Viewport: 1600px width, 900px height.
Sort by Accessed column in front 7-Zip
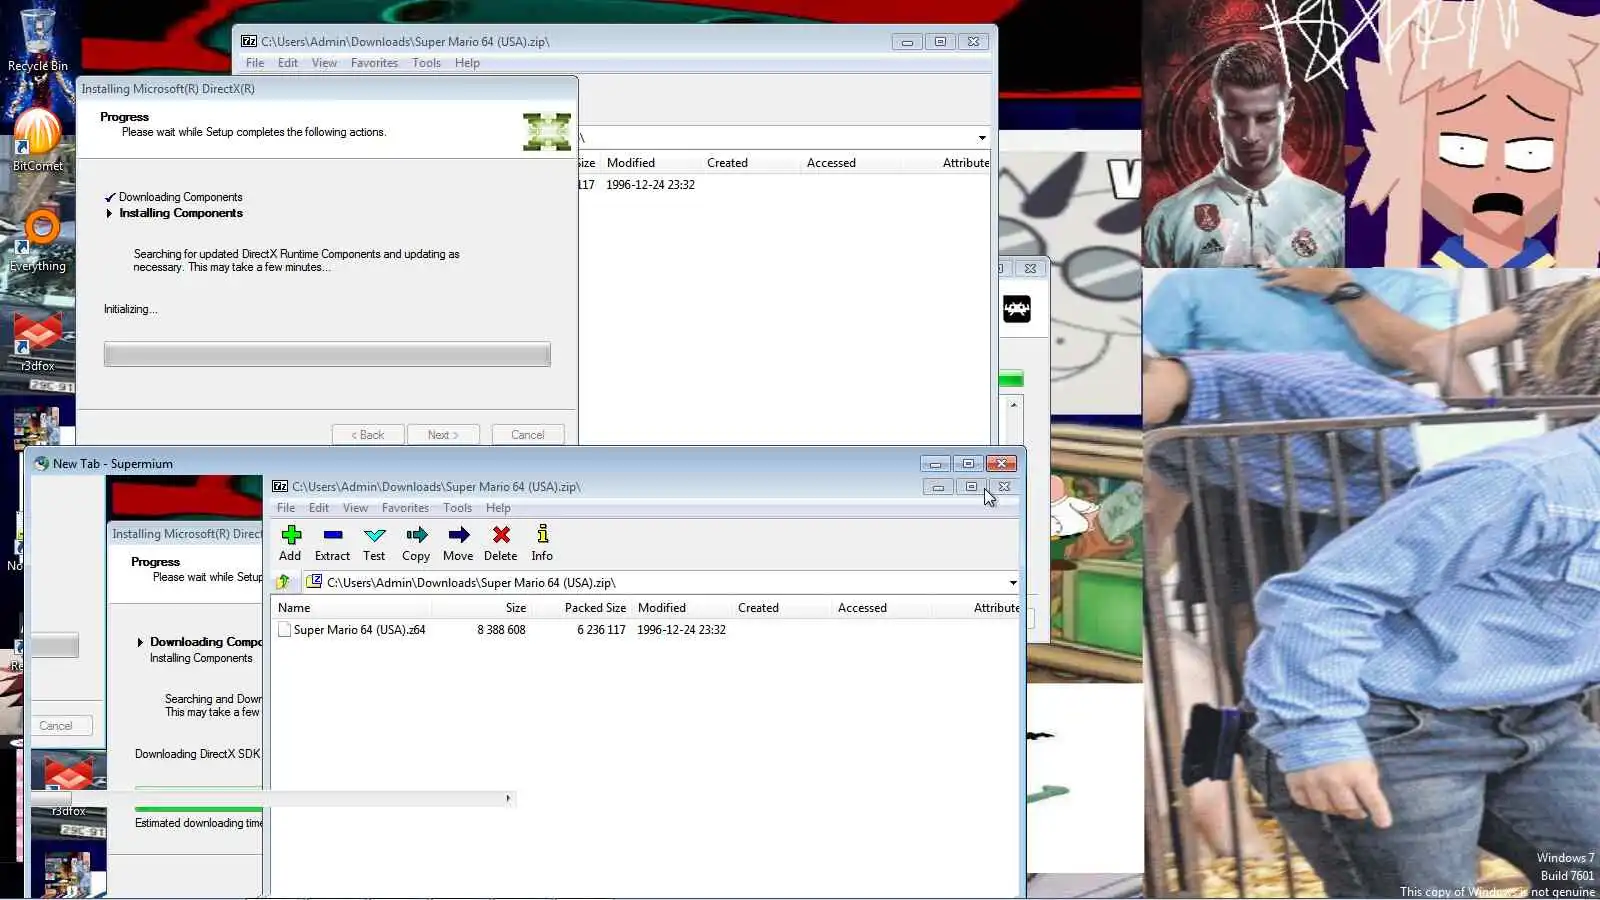(882, 608)
